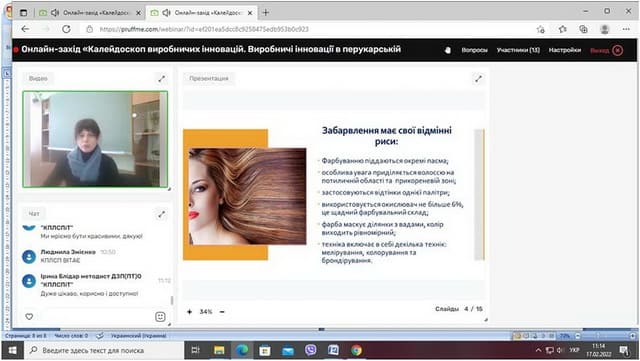Open browser collections icon
Screen dimensions: 640x361
point(583,29)
